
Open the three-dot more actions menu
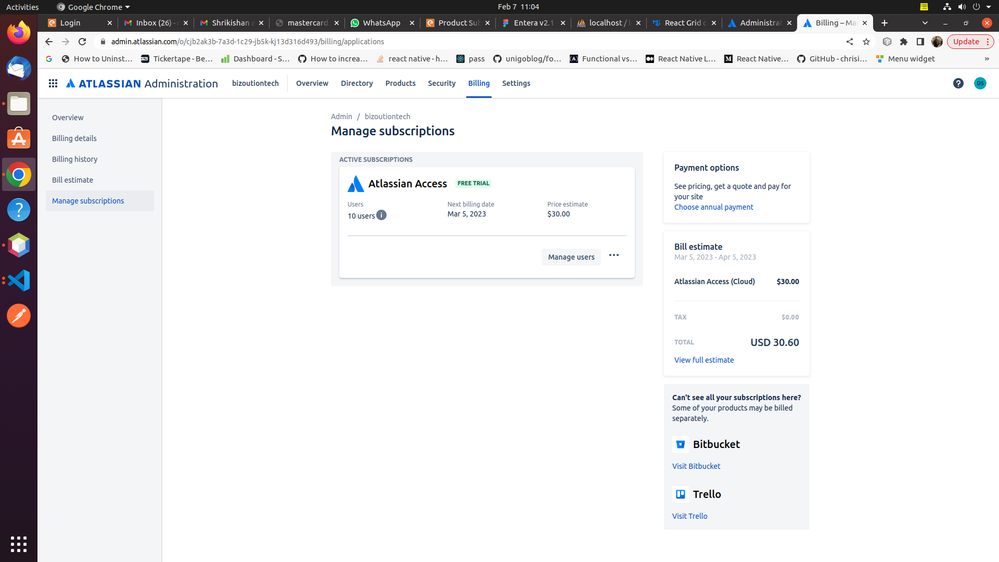click(614, 256)
